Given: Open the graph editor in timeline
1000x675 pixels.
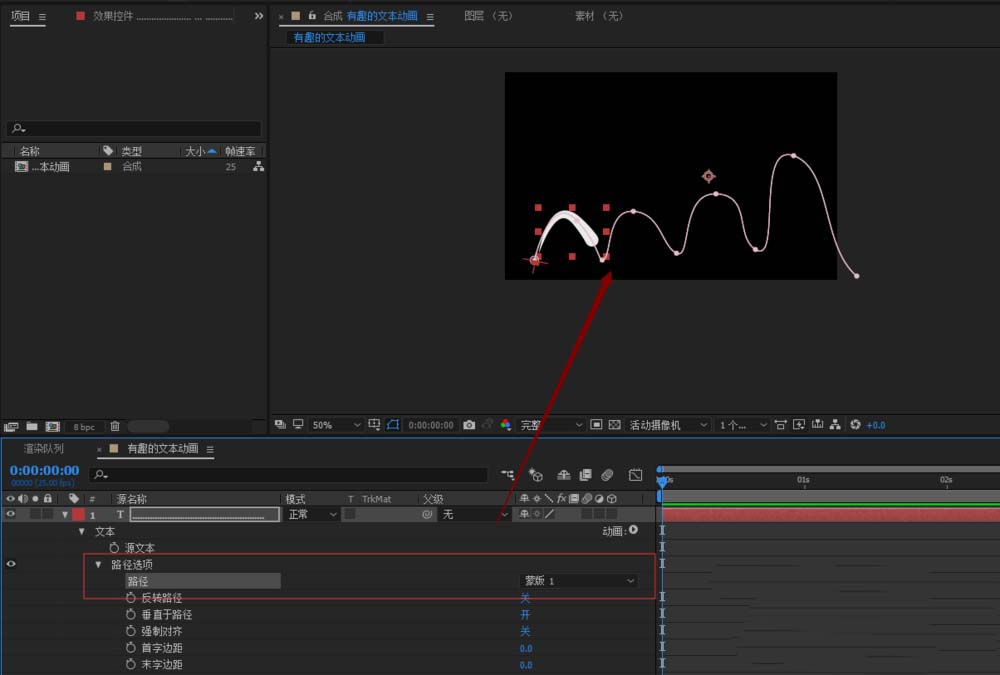Looking at the screenshot, I should coord(635,475).
